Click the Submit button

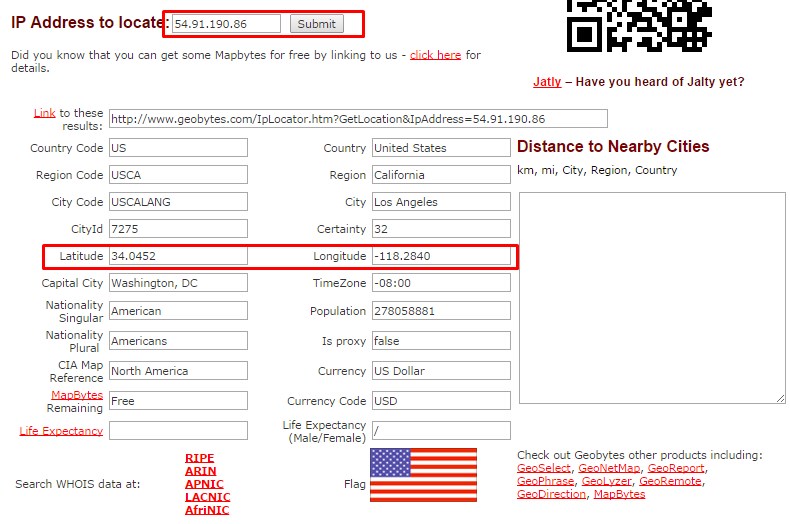[316, 24]
